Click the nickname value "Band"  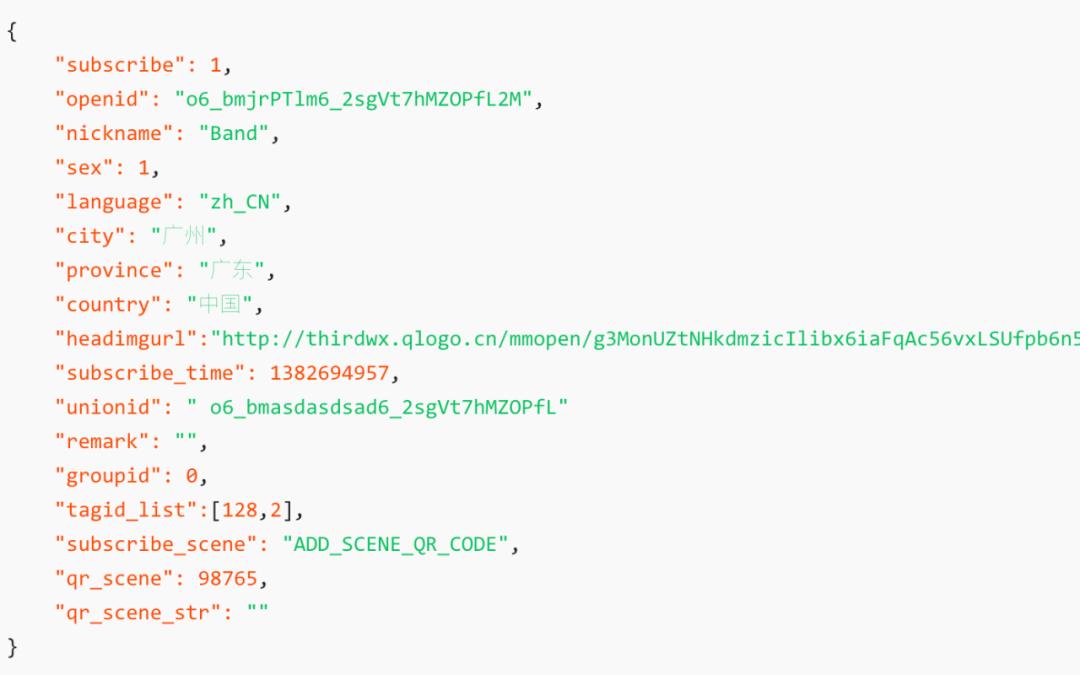(233, 133)
